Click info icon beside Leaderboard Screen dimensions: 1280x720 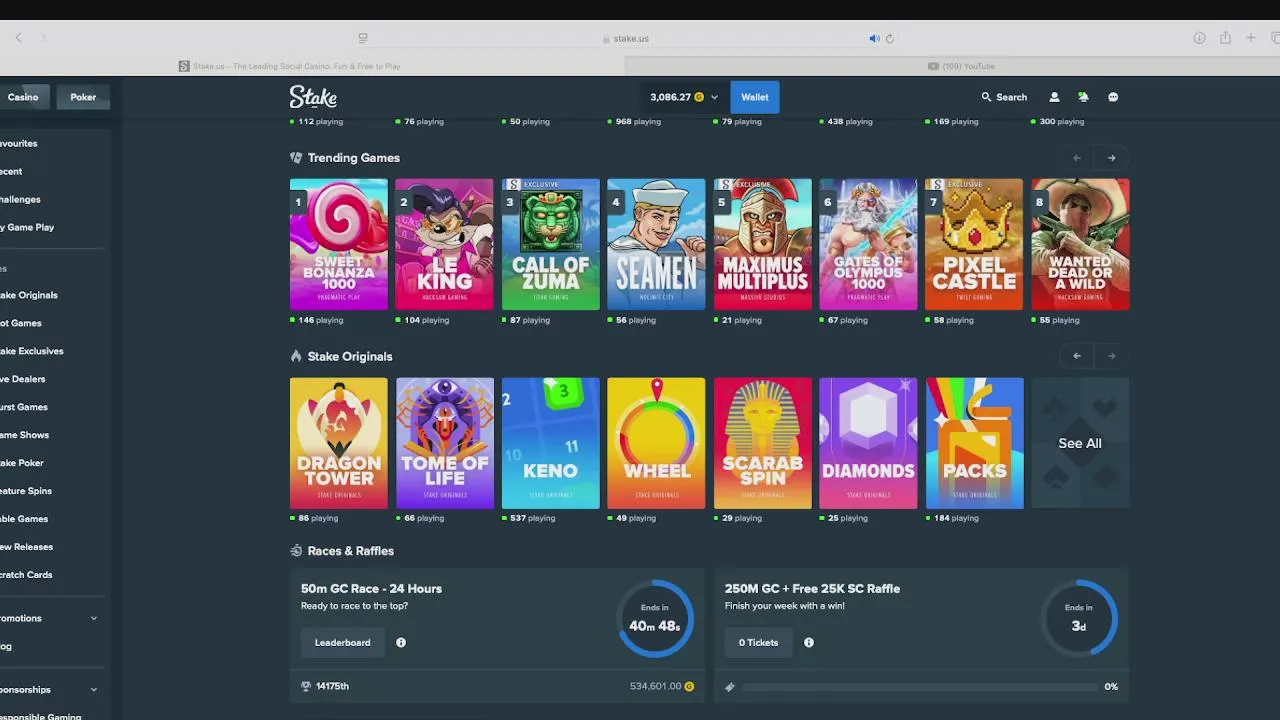(401, 643)
